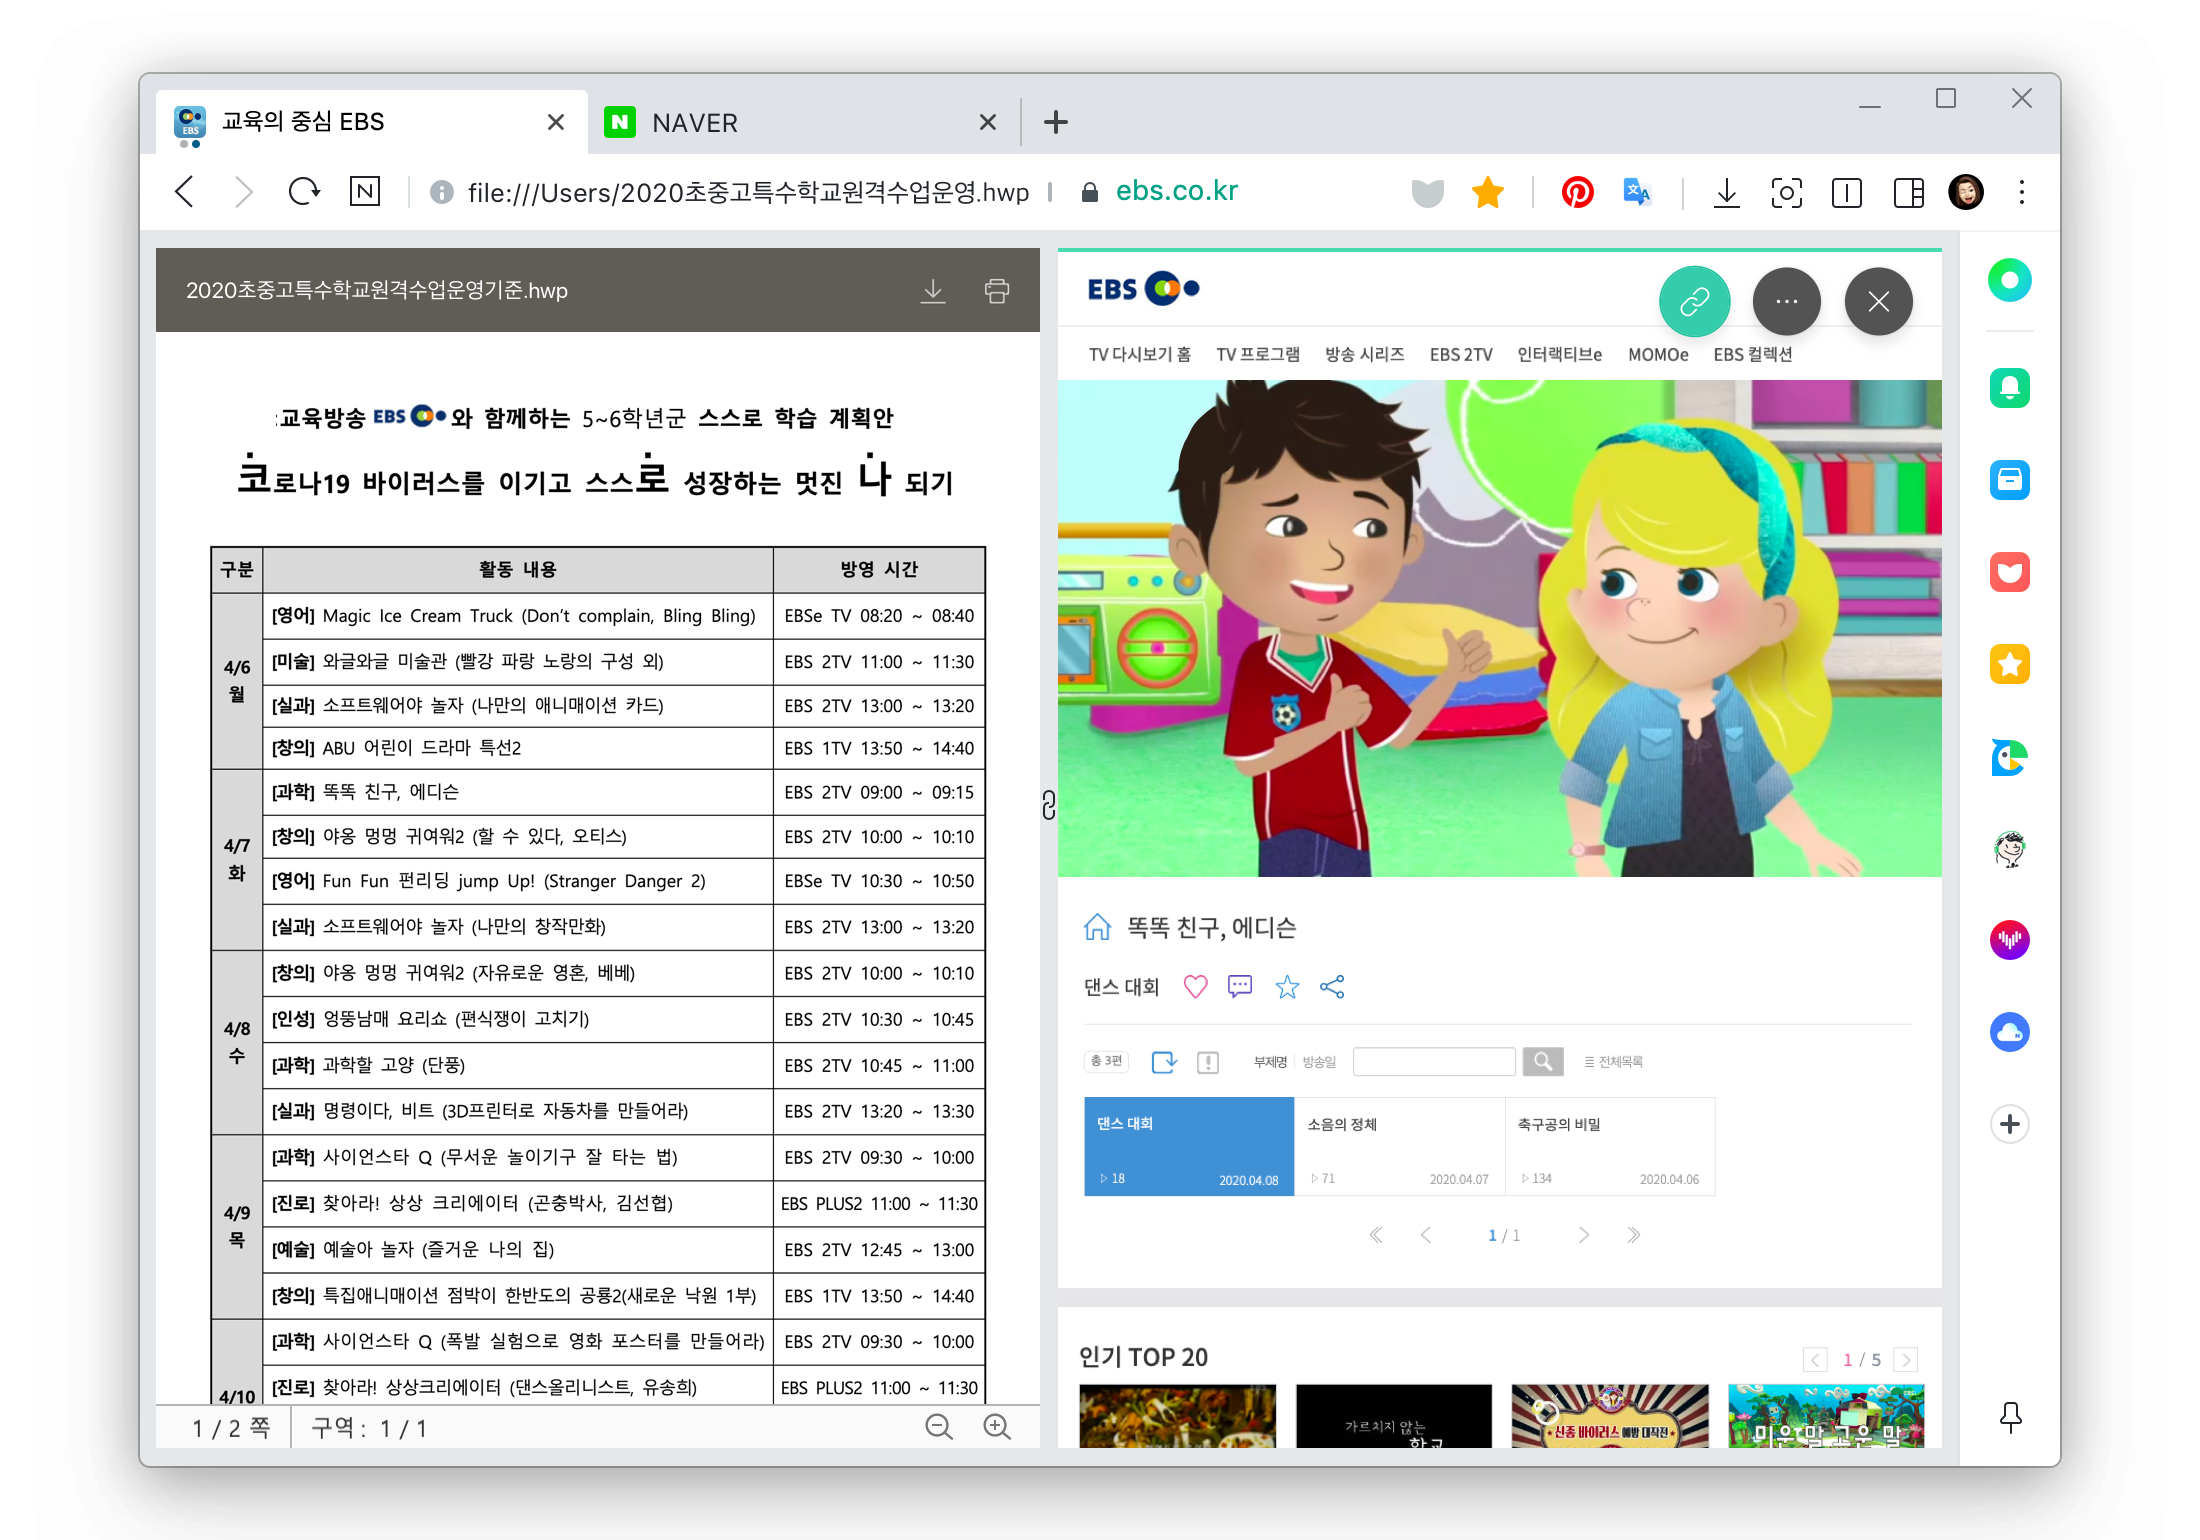
Task: Click the screen capture icon in the toolbar
Action: click(1786, 192)
